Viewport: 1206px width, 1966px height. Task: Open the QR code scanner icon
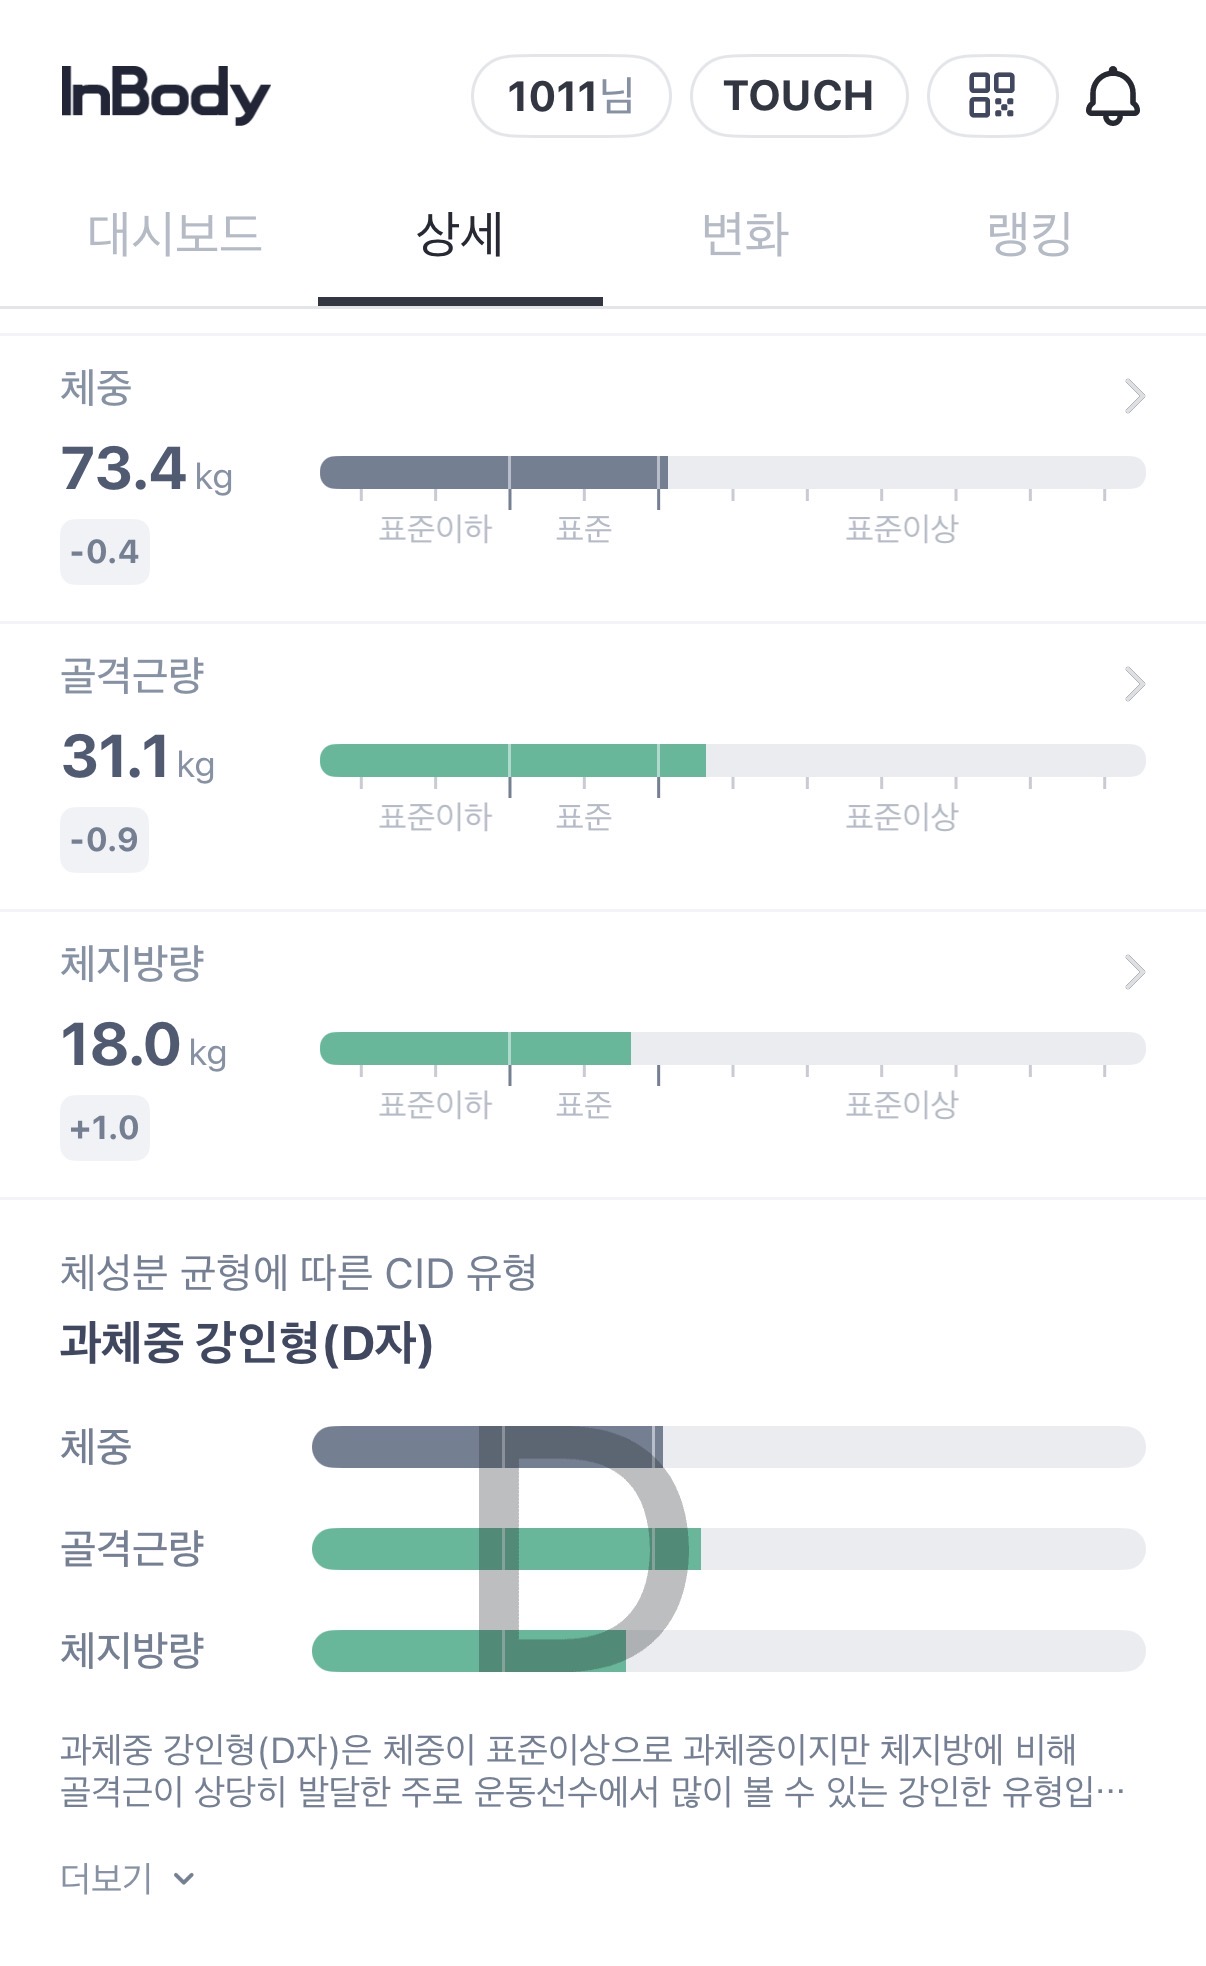992,96
